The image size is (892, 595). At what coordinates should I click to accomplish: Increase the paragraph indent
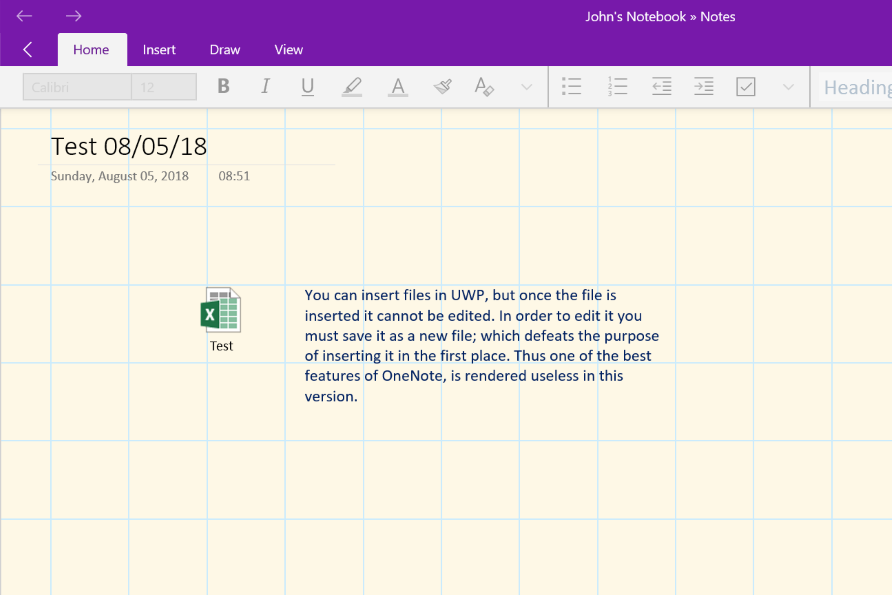point(704,87)
